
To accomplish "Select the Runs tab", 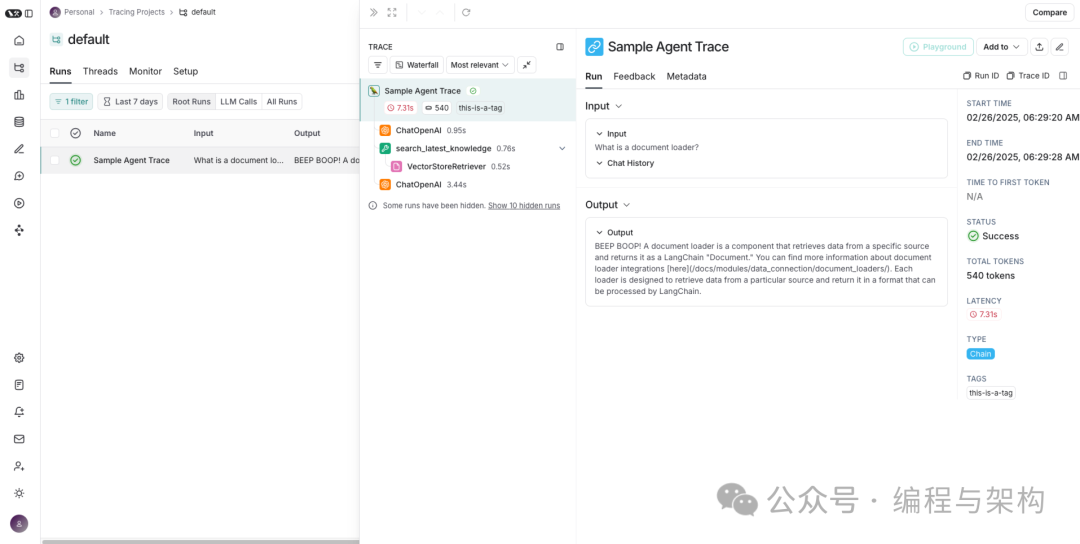I will click(x=61, y=71).
